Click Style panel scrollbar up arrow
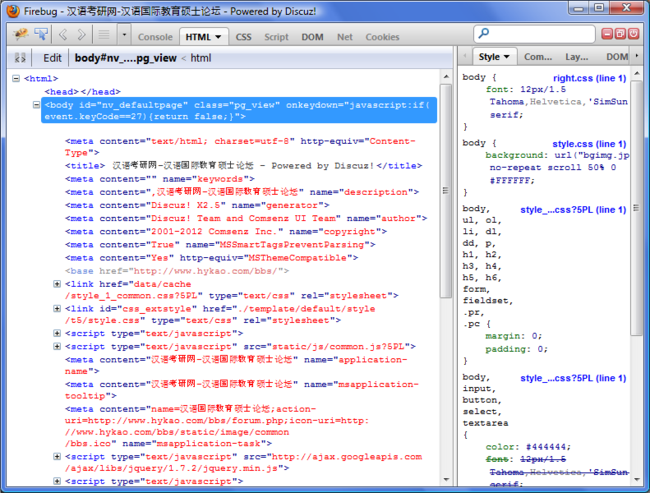This screenshot has width=650, height=493. [x=636, y=74]
